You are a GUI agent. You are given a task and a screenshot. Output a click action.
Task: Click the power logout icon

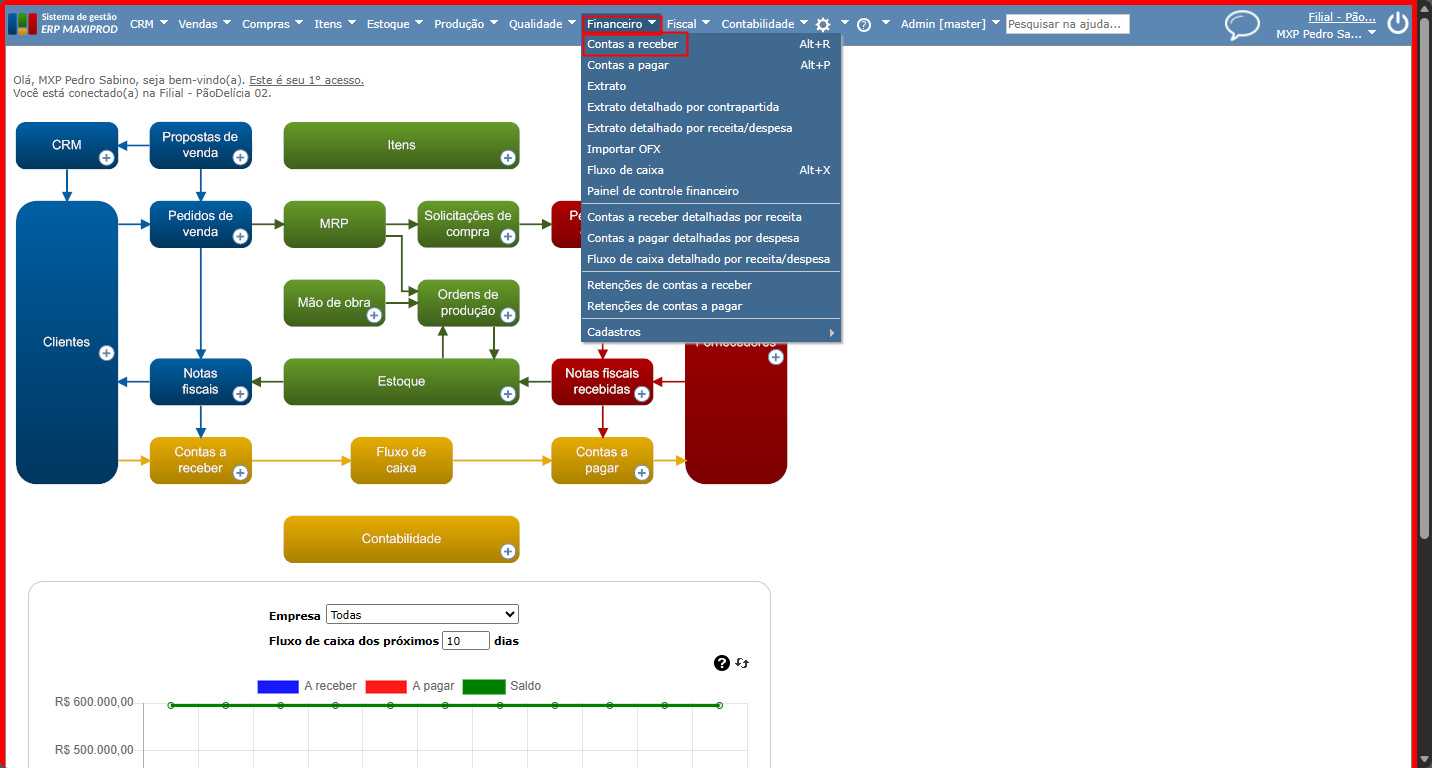pyautogui.click(x=1397, y=24)
